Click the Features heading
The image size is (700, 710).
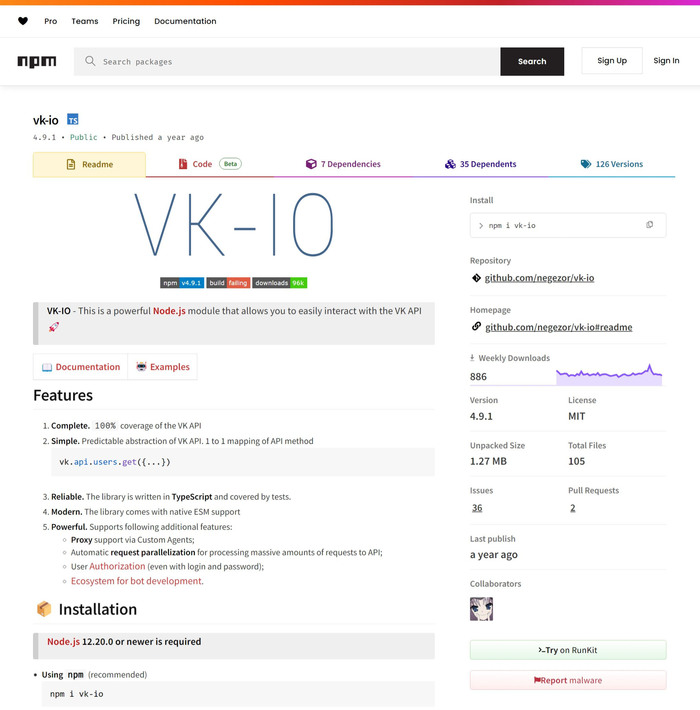coord(63,395)
